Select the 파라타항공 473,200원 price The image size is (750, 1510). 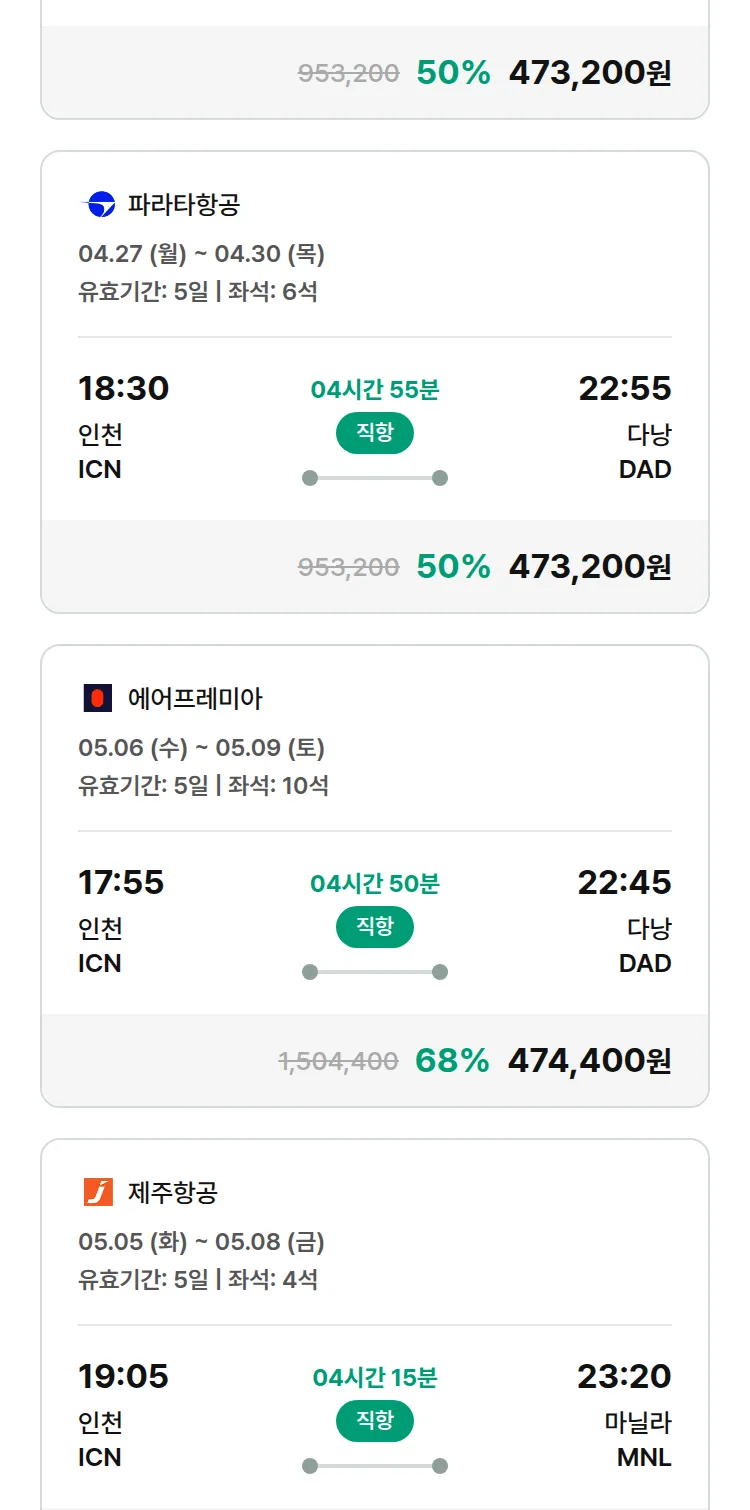(x=590, y=566)
